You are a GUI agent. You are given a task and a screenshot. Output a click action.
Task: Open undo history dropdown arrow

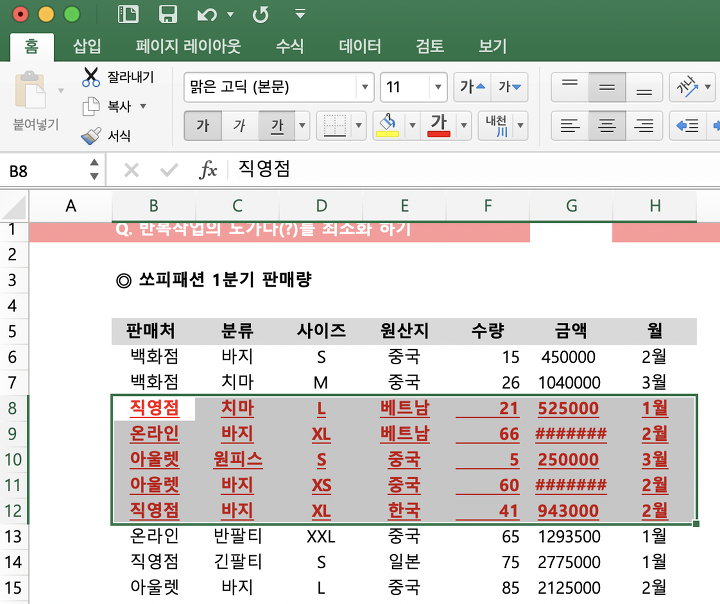click(x=231, y=14)
